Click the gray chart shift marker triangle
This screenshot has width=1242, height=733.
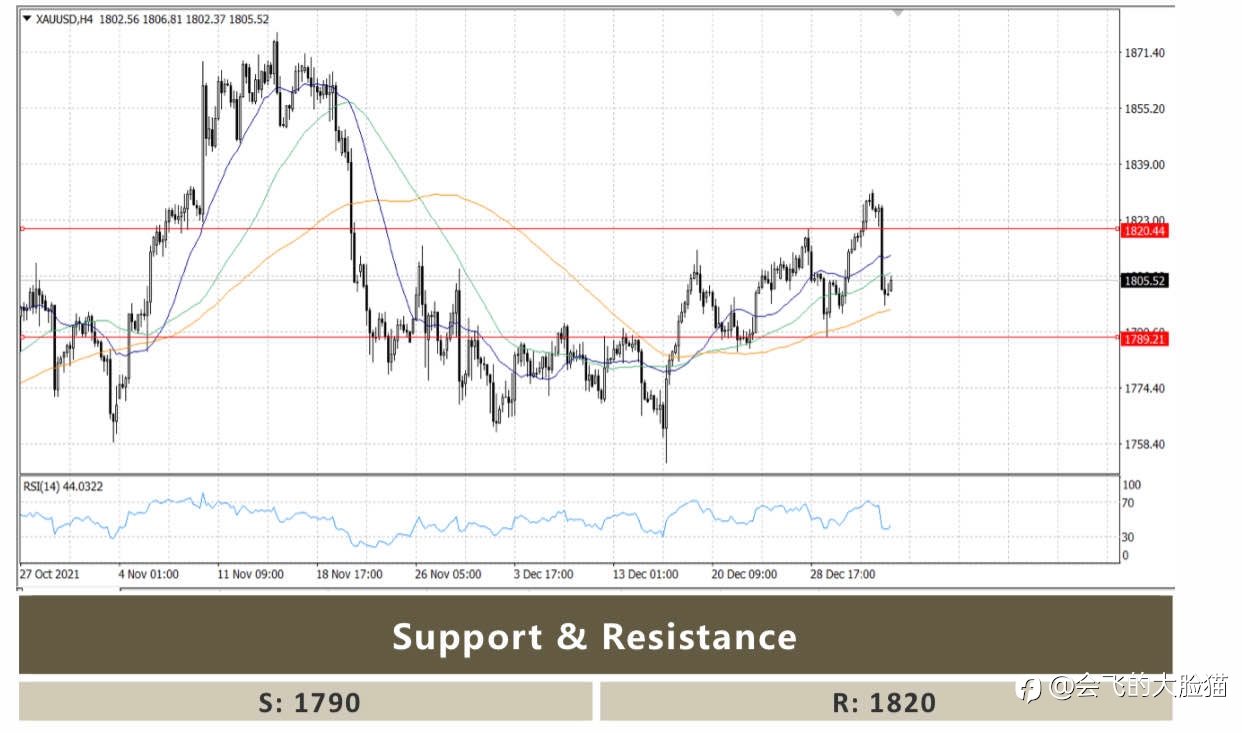[x=898, y=13]
